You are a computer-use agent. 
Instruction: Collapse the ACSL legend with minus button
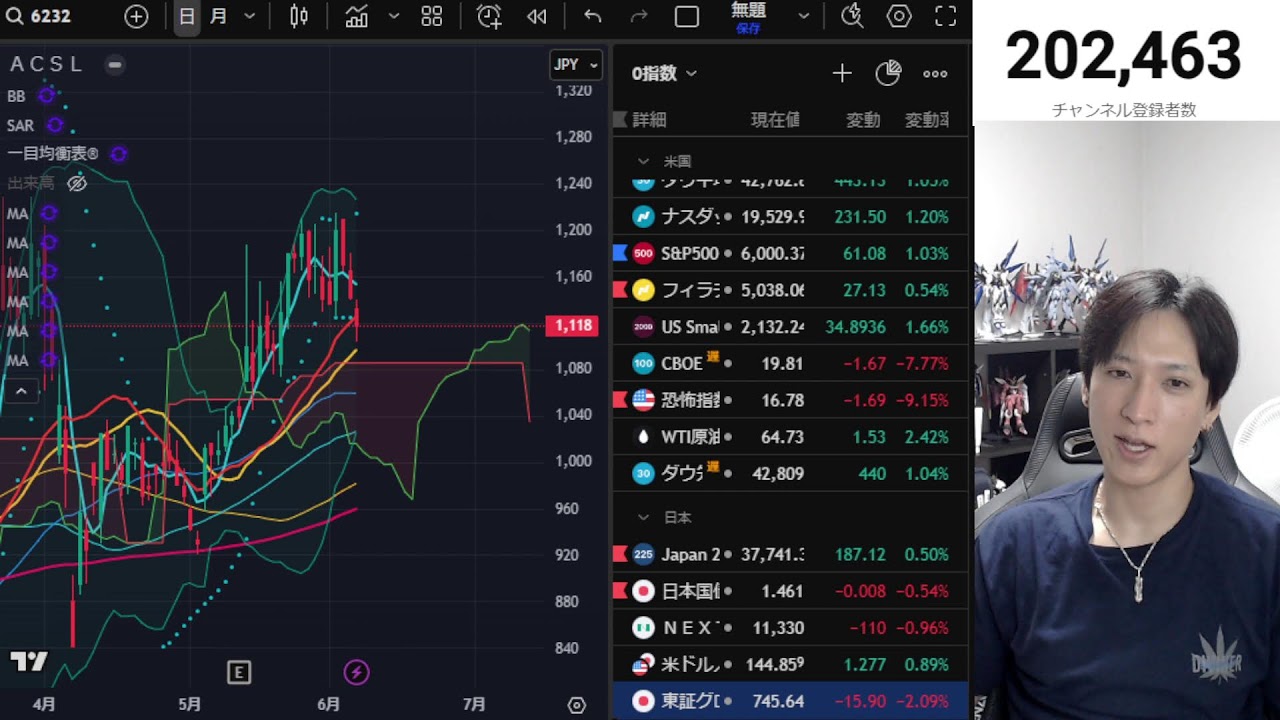click(x=115, y=65)
